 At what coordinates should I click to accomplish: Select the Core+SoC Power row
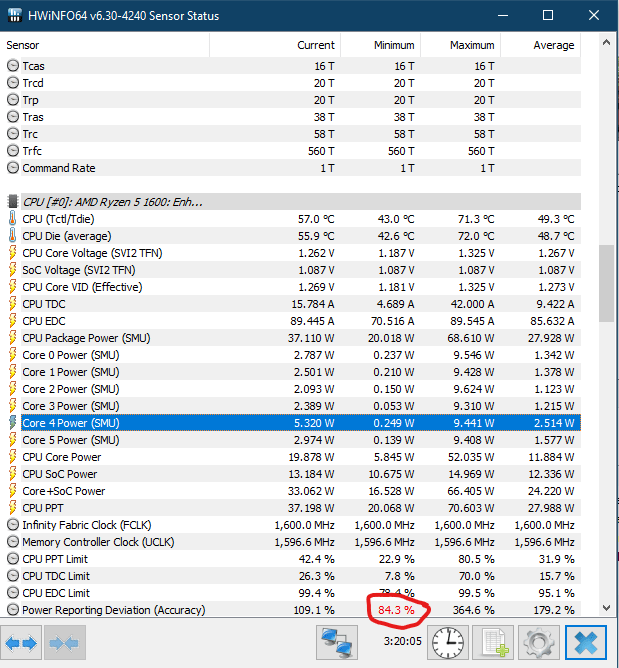click(294, 491)
